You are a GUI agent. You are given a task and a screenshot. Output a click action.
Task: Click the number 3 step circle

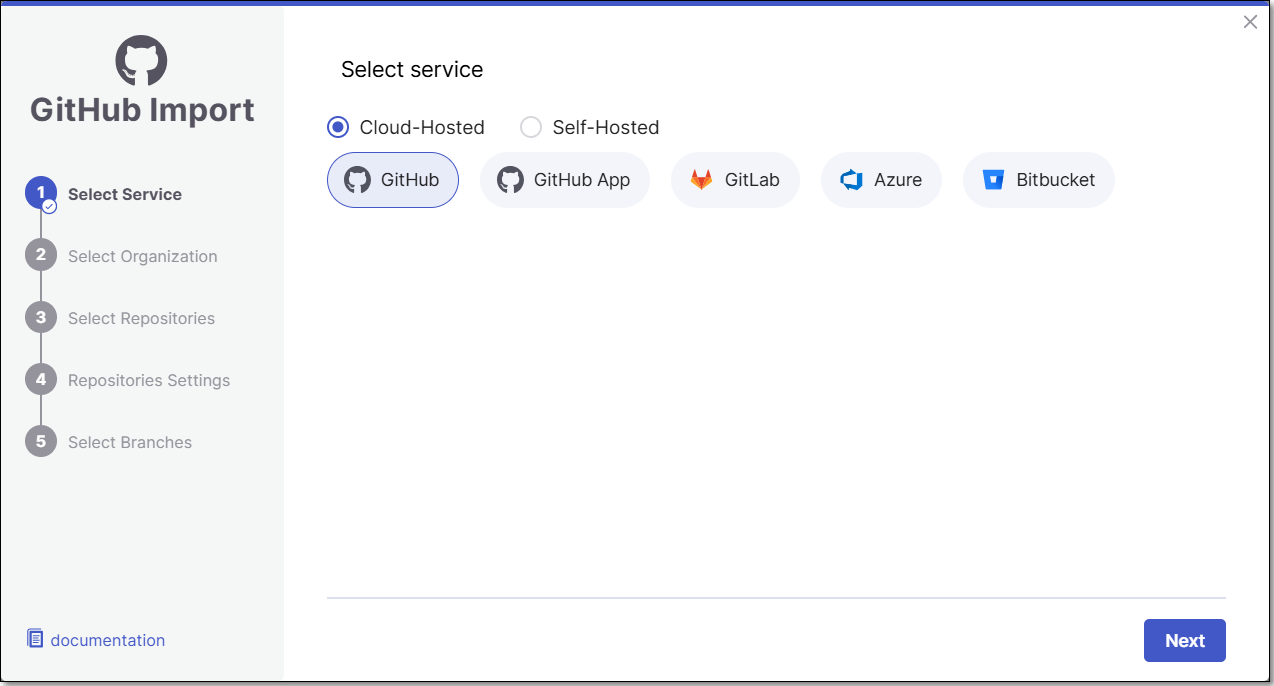(41, 317)
